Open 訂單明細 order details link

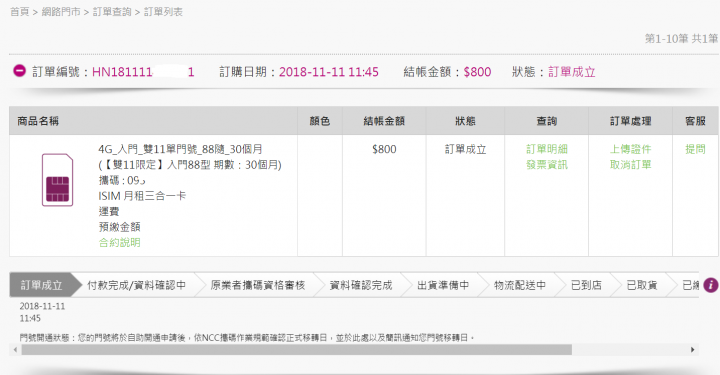tap(546, 149)
